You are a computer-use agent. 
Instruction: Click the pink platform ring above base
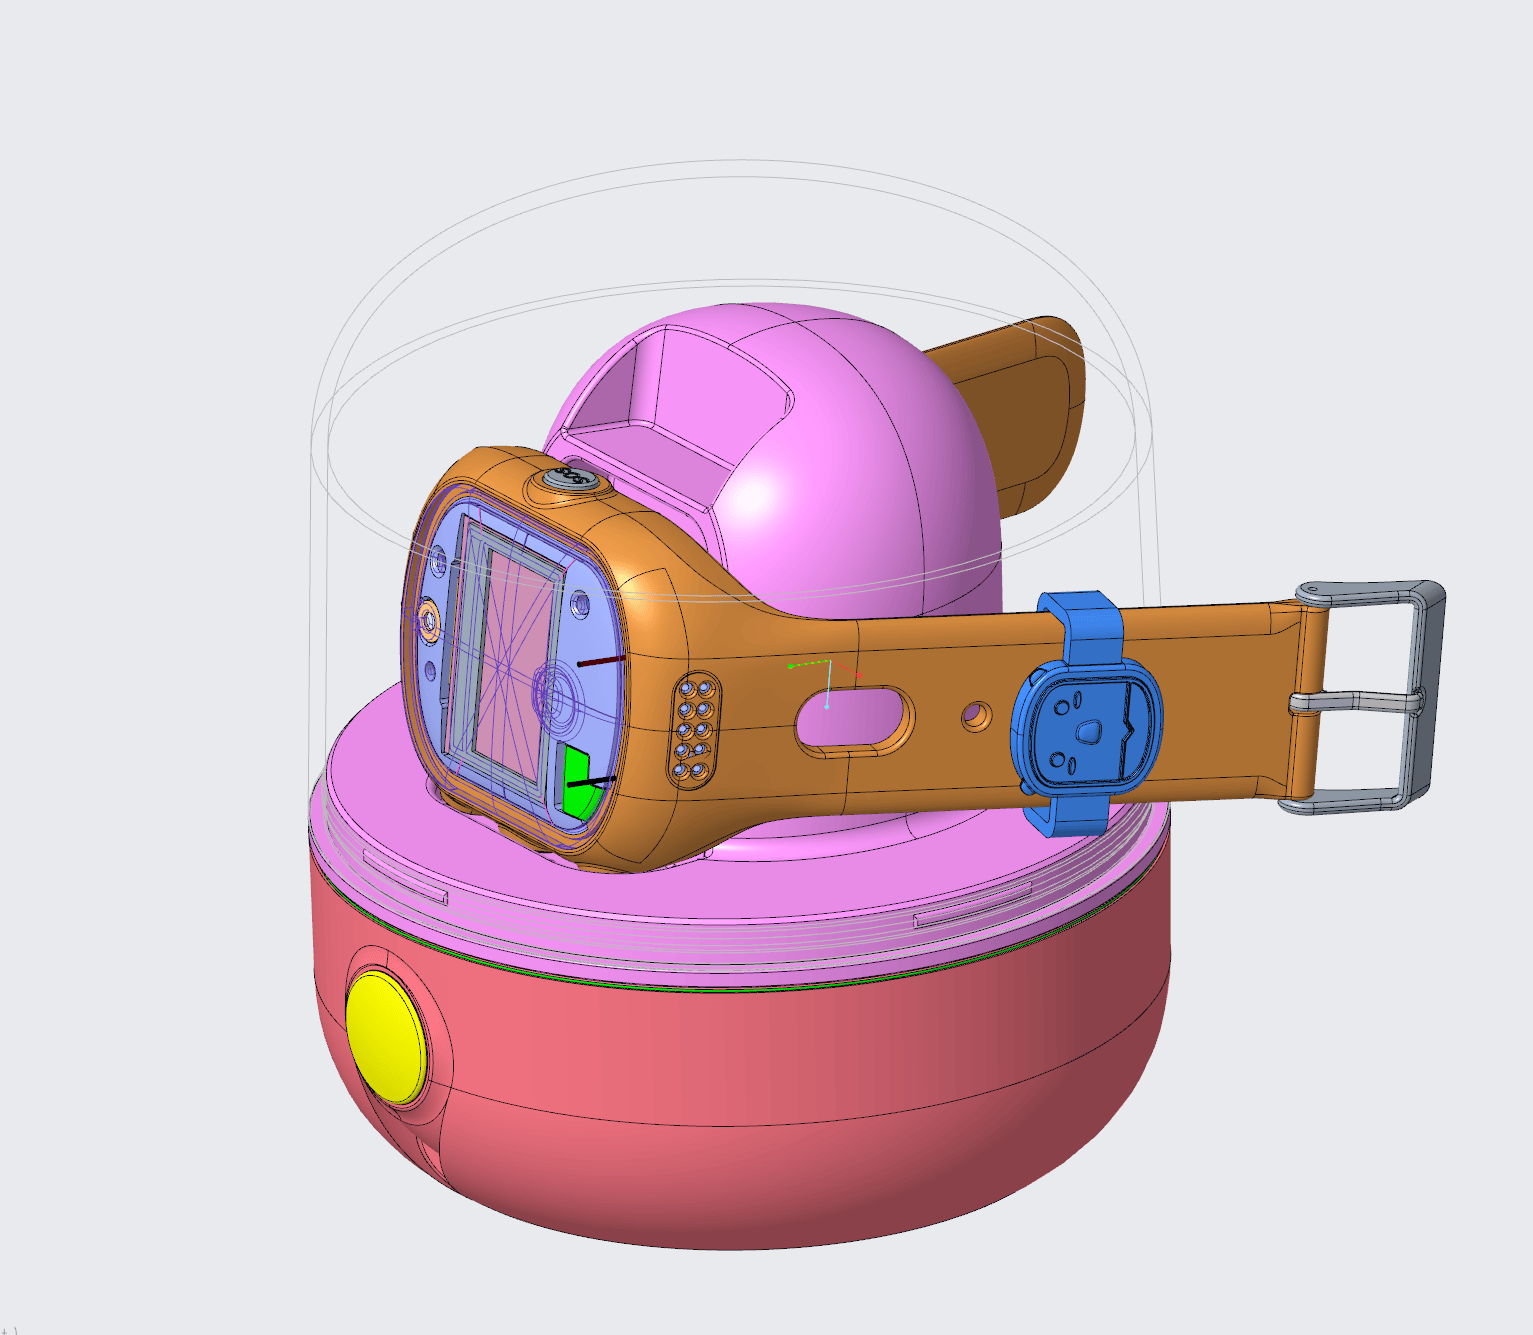(x=740, y=890)
